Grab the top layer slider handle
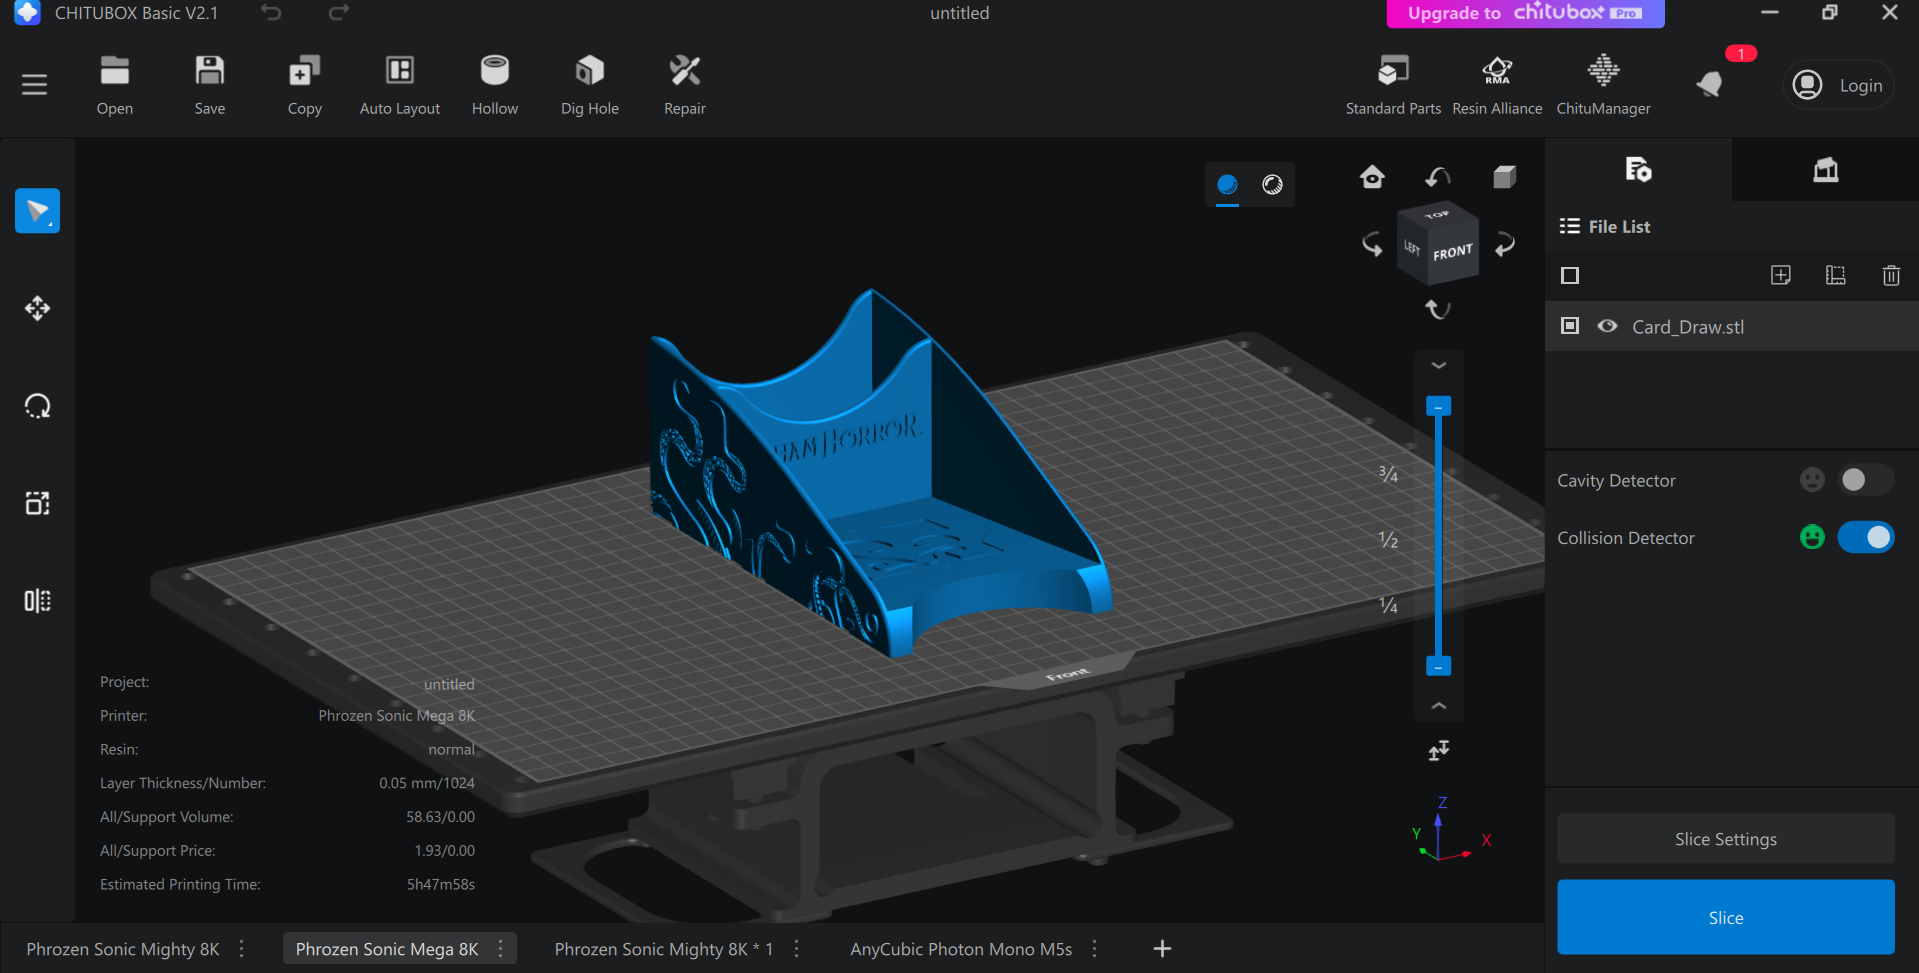 point(1438,406)
